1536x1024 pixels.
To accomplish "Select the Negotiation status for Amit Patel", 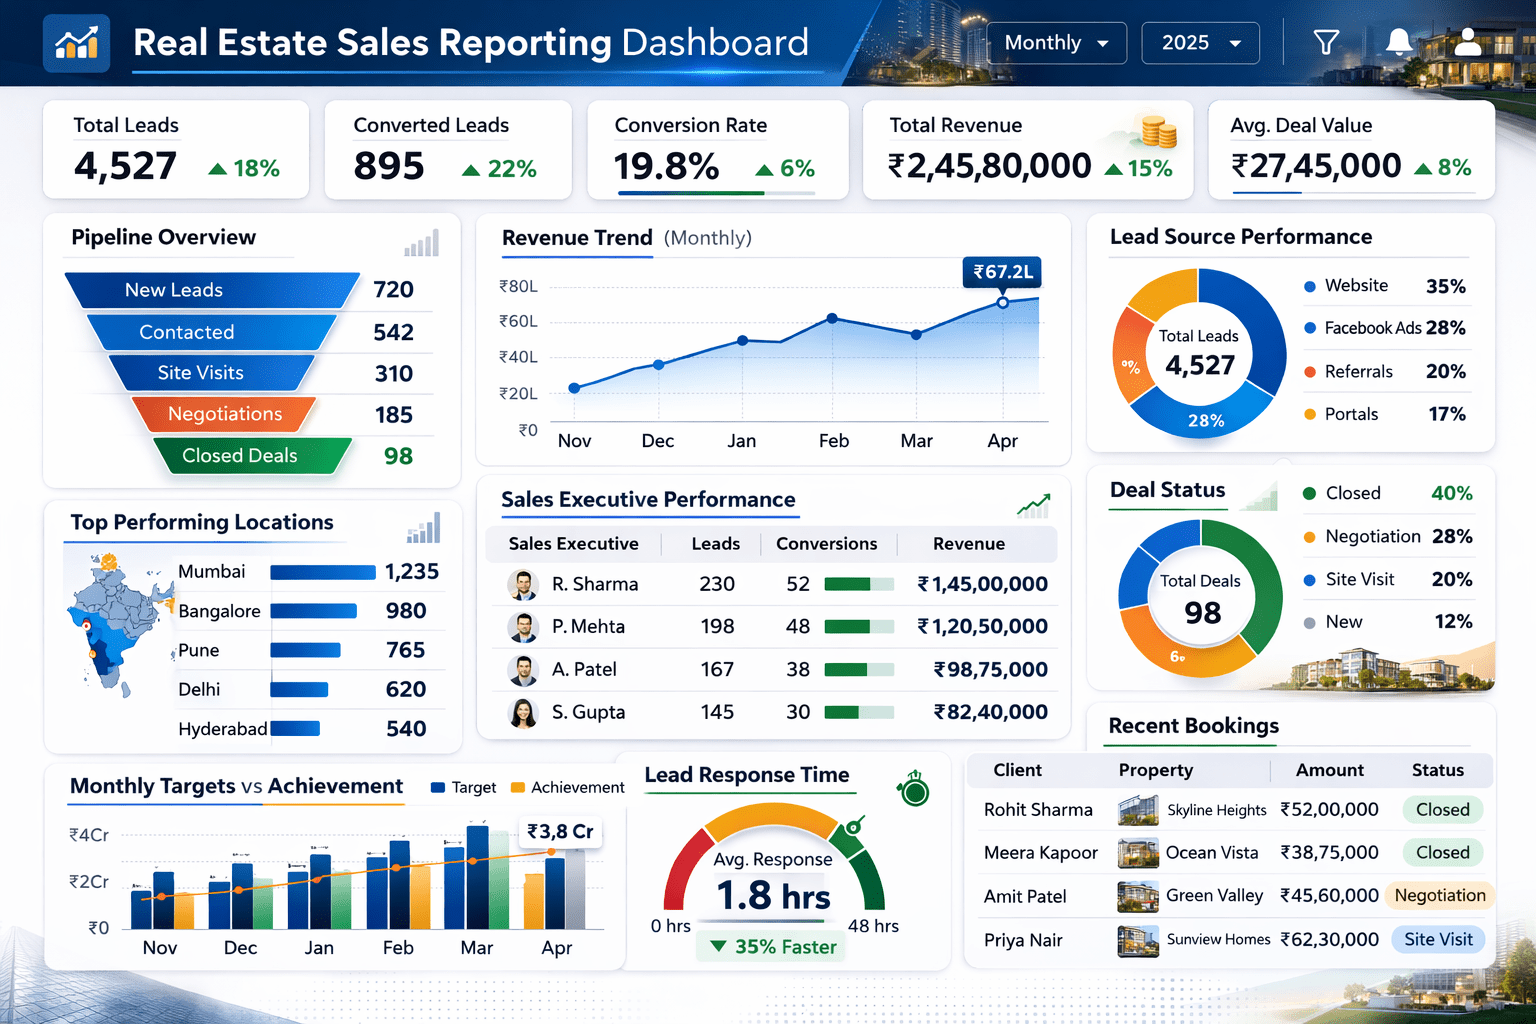I will click(x=1440, y=896).
